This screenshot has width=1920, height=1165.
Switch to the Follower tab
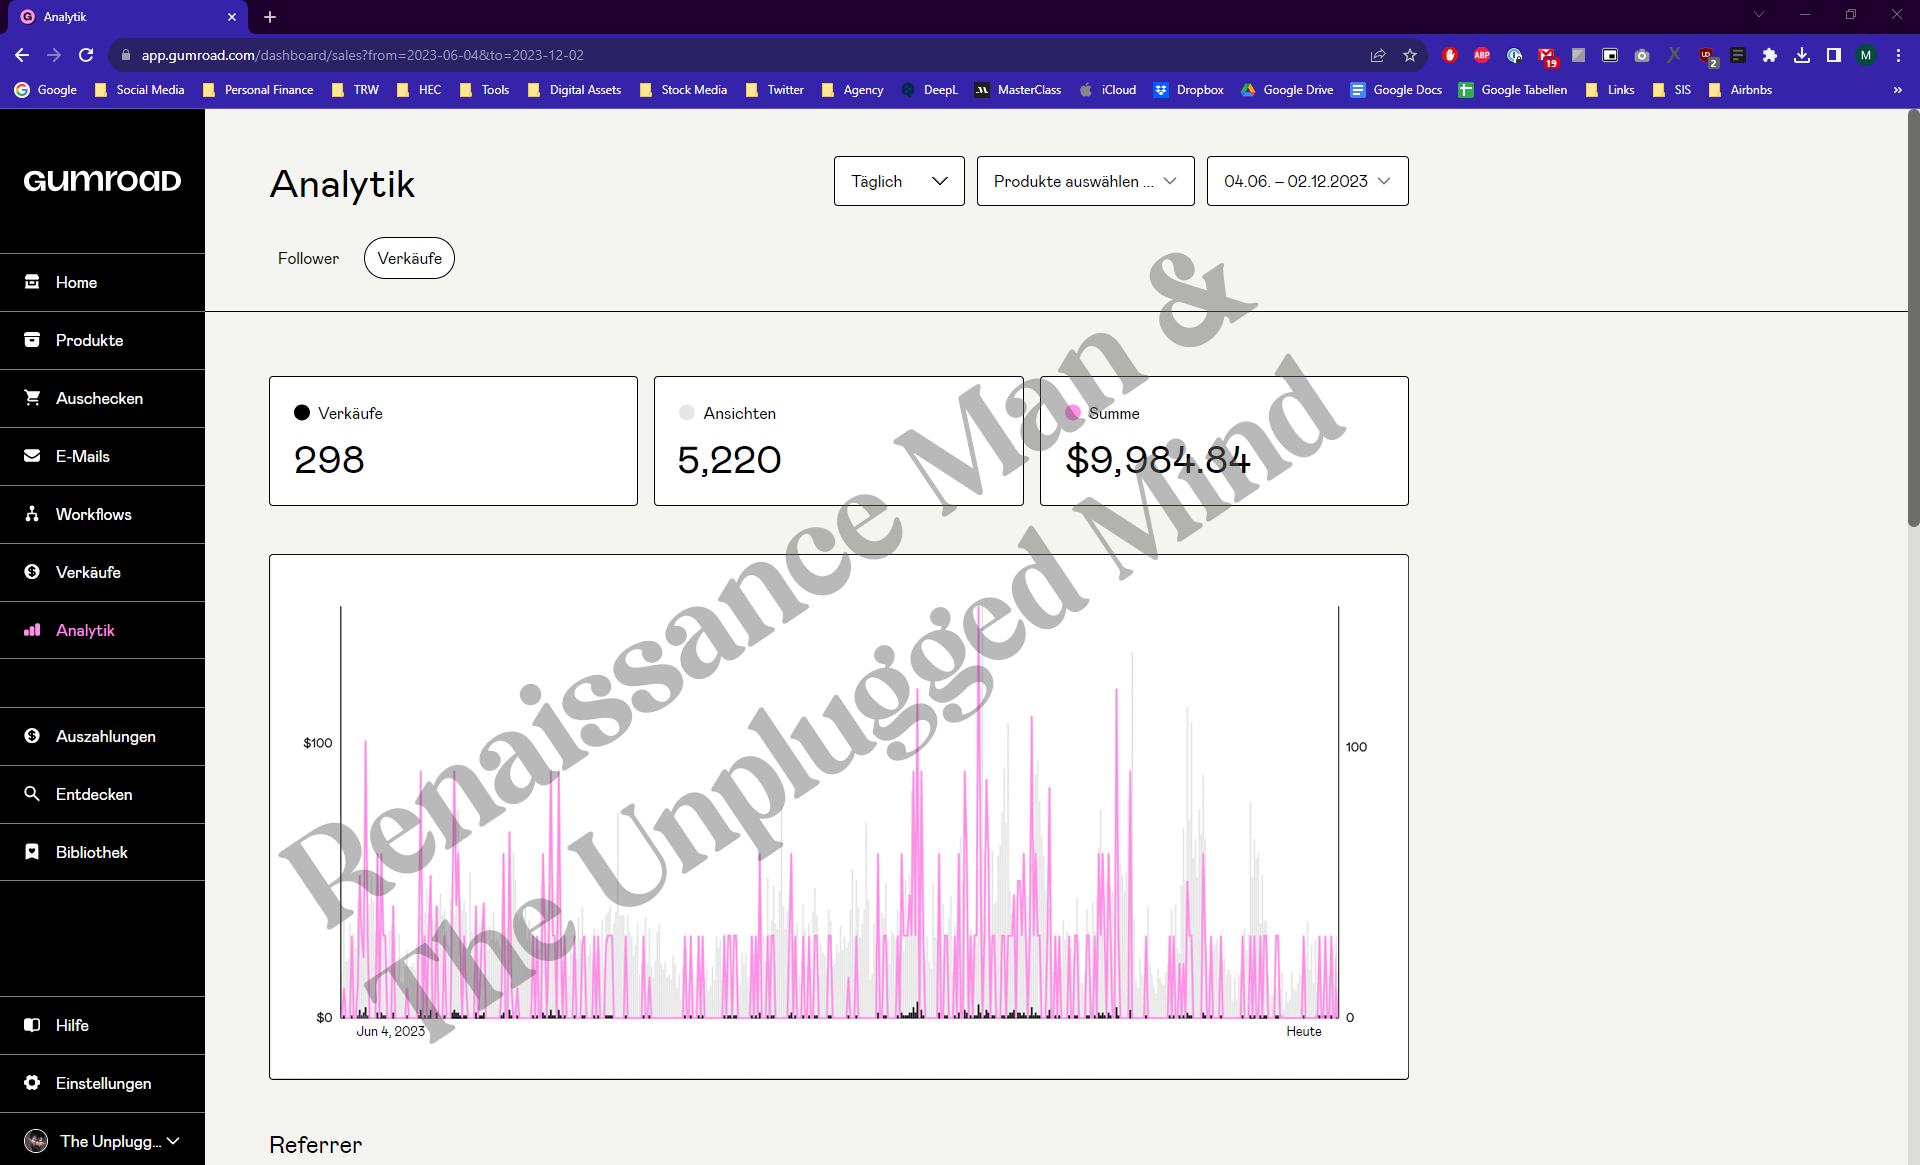click(x=308, y=258)
